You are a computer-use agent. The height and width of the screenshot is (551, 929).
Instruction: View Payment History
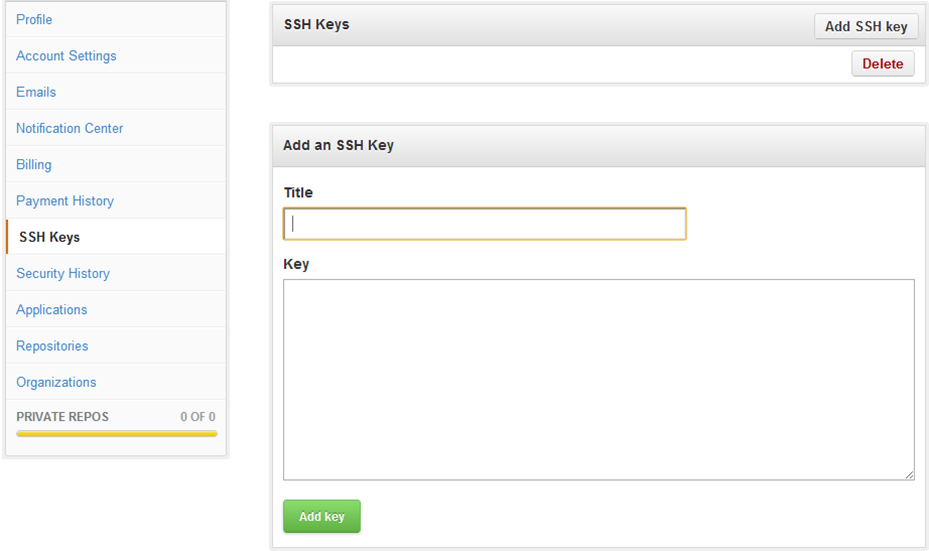[65, 201]
